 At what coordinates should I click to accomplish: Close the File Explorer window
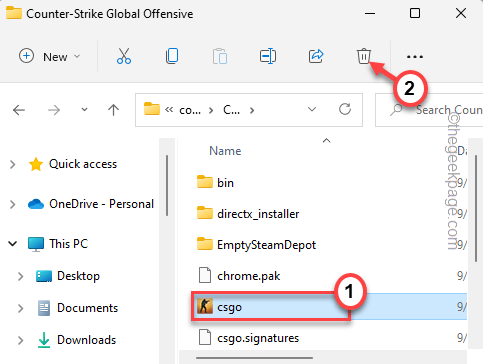pos(461,14)
